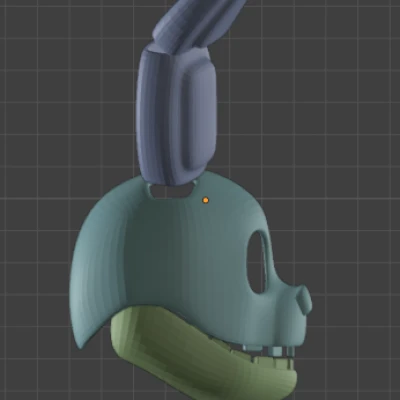Click the orange object origin dot
This screenshot has height=400, width=400.
206,200
